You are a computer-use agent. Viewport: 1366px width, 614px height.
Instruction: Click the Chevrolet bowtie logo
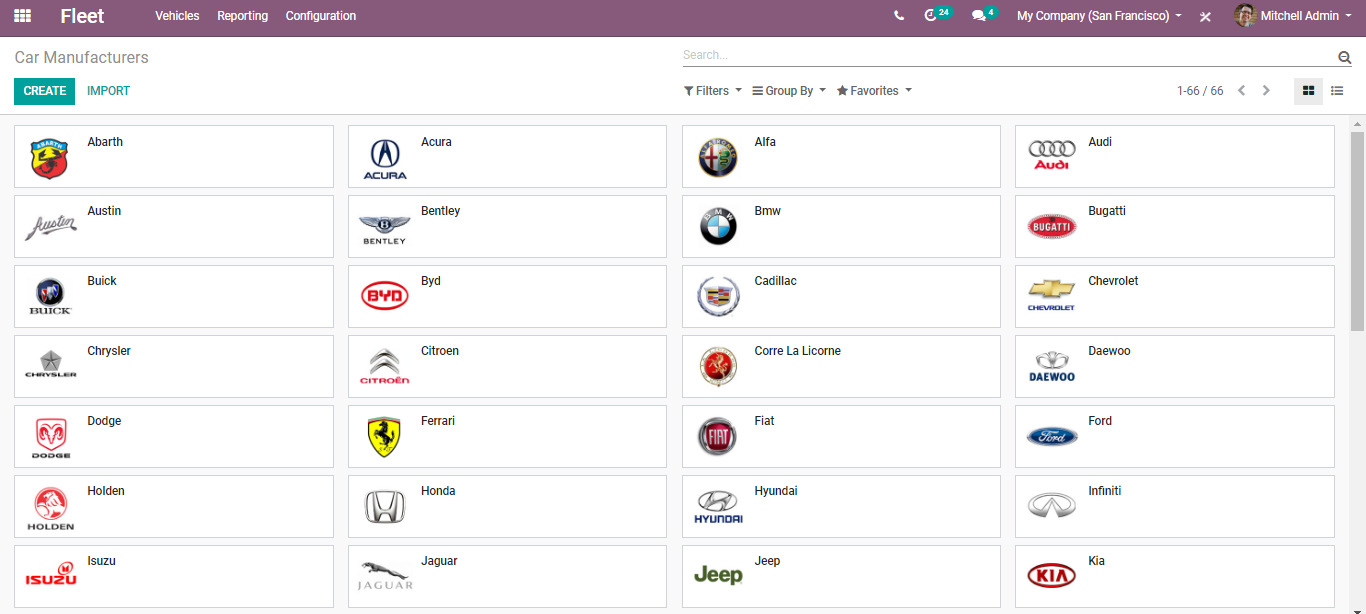point(1052,295)
